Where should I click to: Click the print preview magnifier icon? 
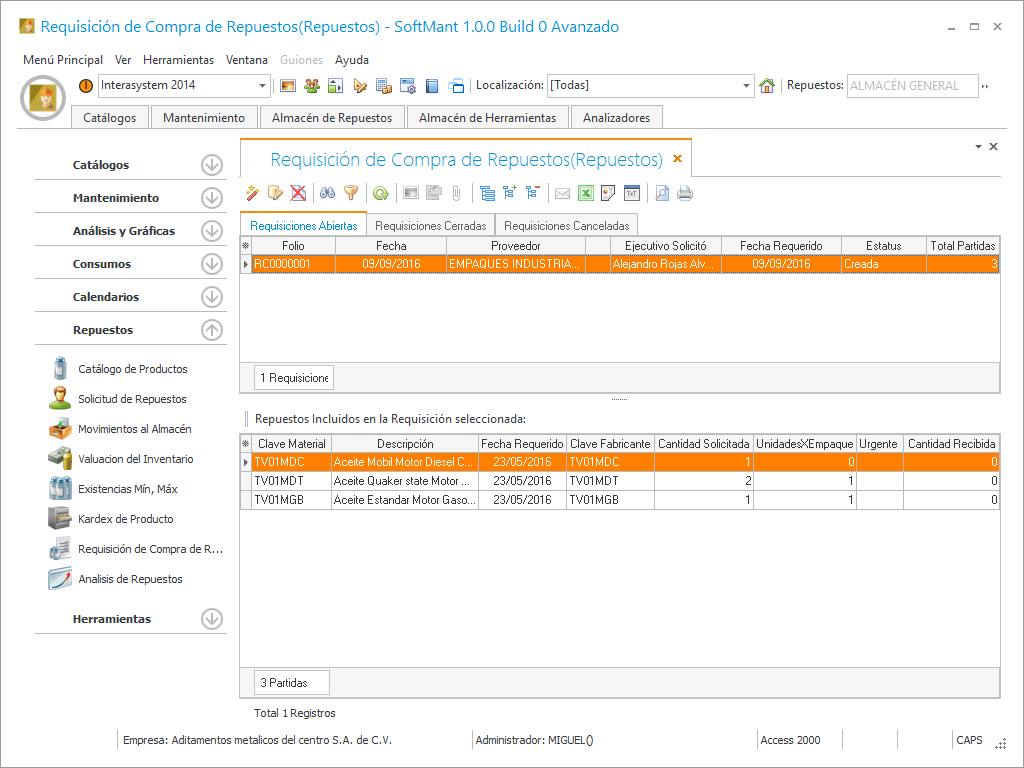[x=662, y=193]
